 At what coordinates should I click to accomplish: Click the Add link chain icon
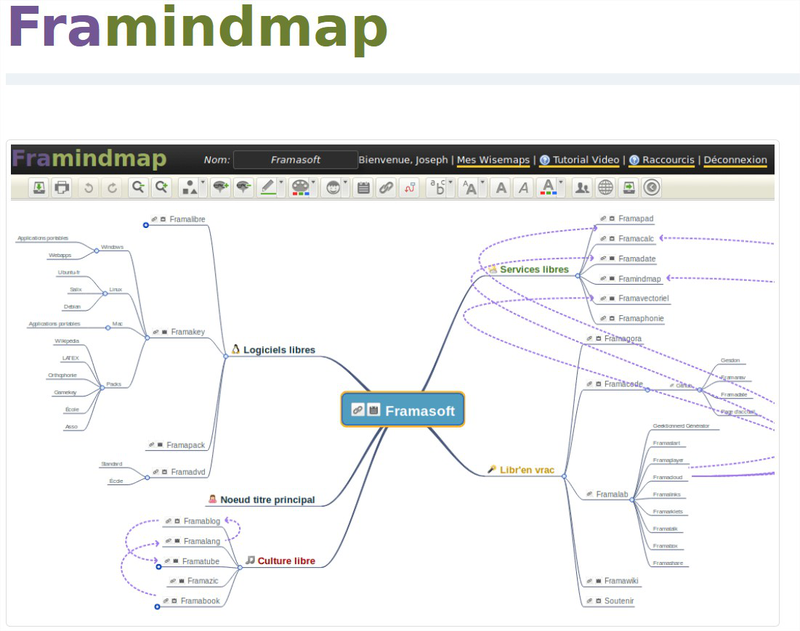(x=386, y=187)
